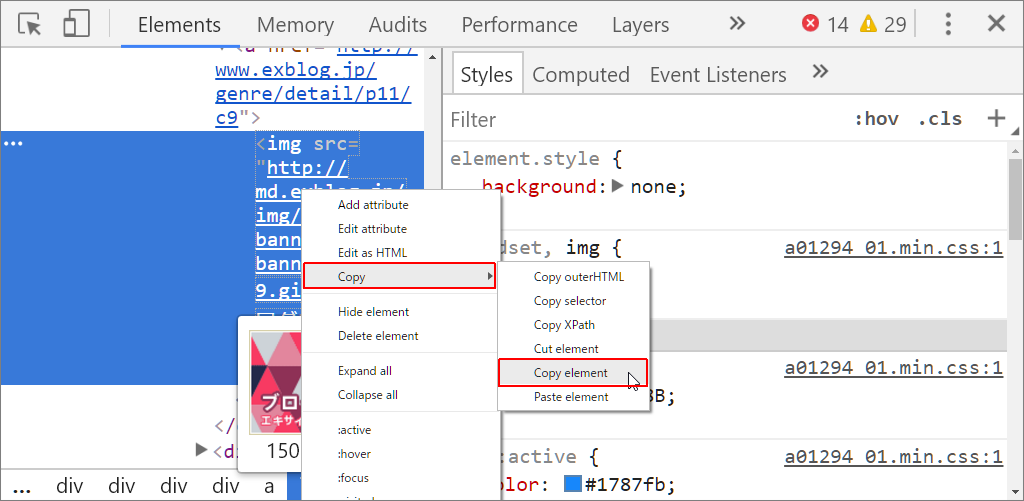
Task: Click the ellipsis beside the selected img node
Action: tap(14, 143)
